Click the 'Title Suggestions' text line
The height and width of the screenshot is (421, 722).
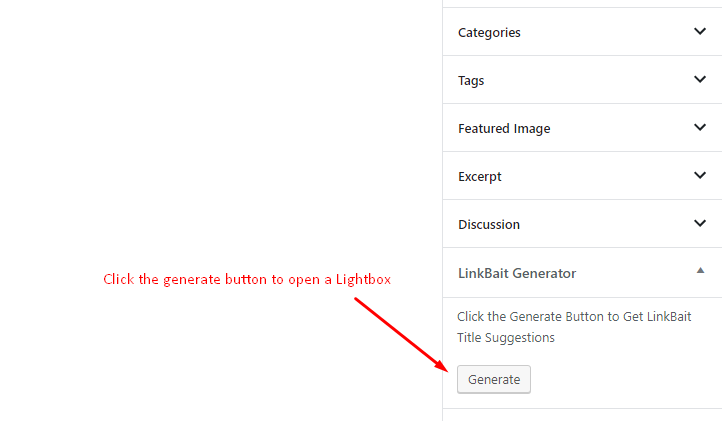coord(506,338)
